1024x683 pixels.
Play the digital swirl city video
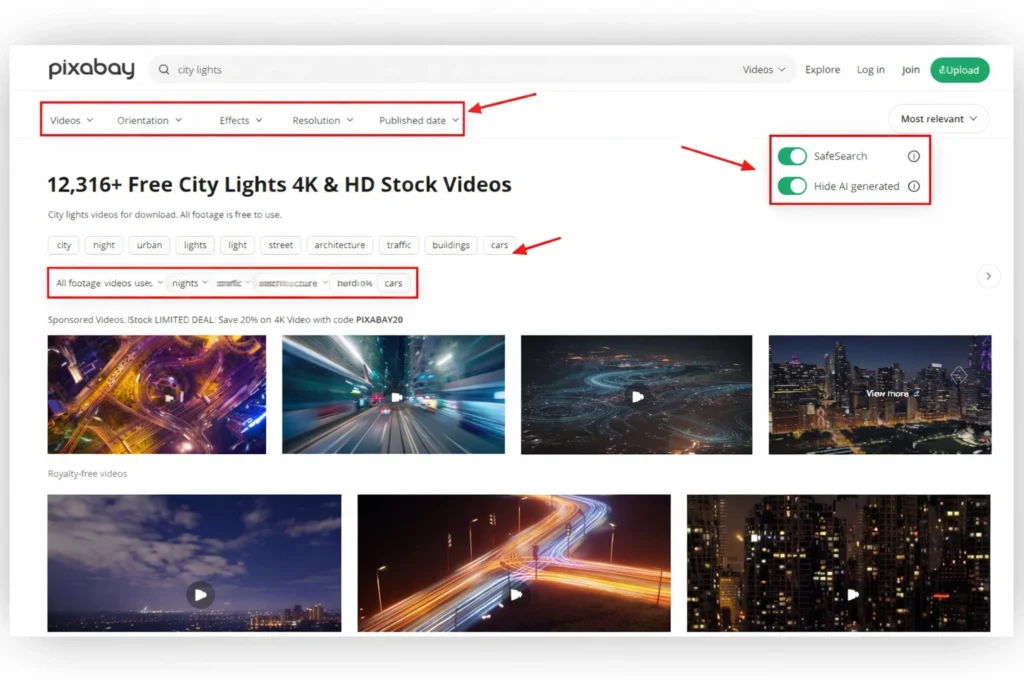pyautogui.click(x=636, y=396)
